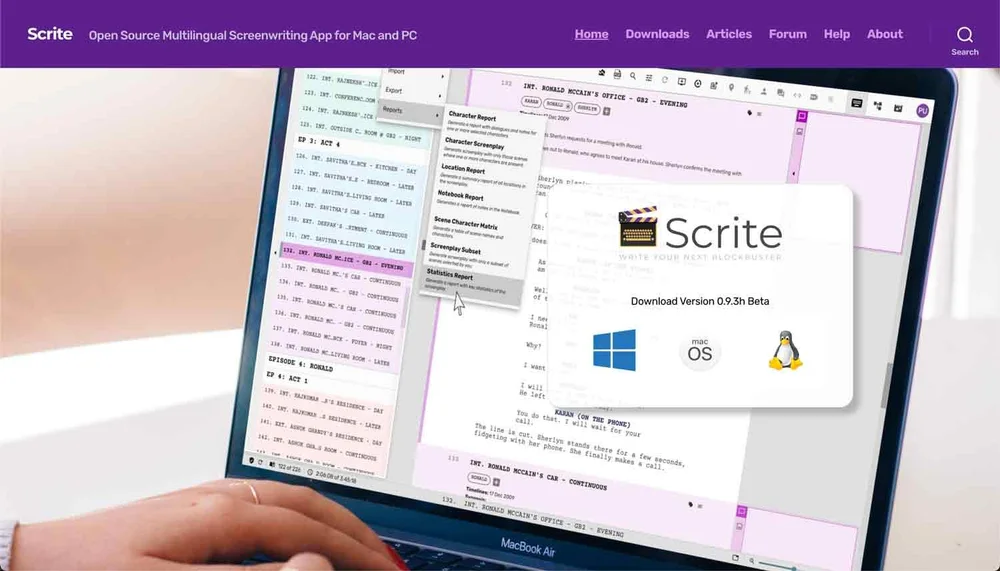The height and width of the screenshot is (571, 1000).
Task: Click the site tagline 'Open Source Multilingual Screenwriting App'
Action: click(x=253, y=35)
